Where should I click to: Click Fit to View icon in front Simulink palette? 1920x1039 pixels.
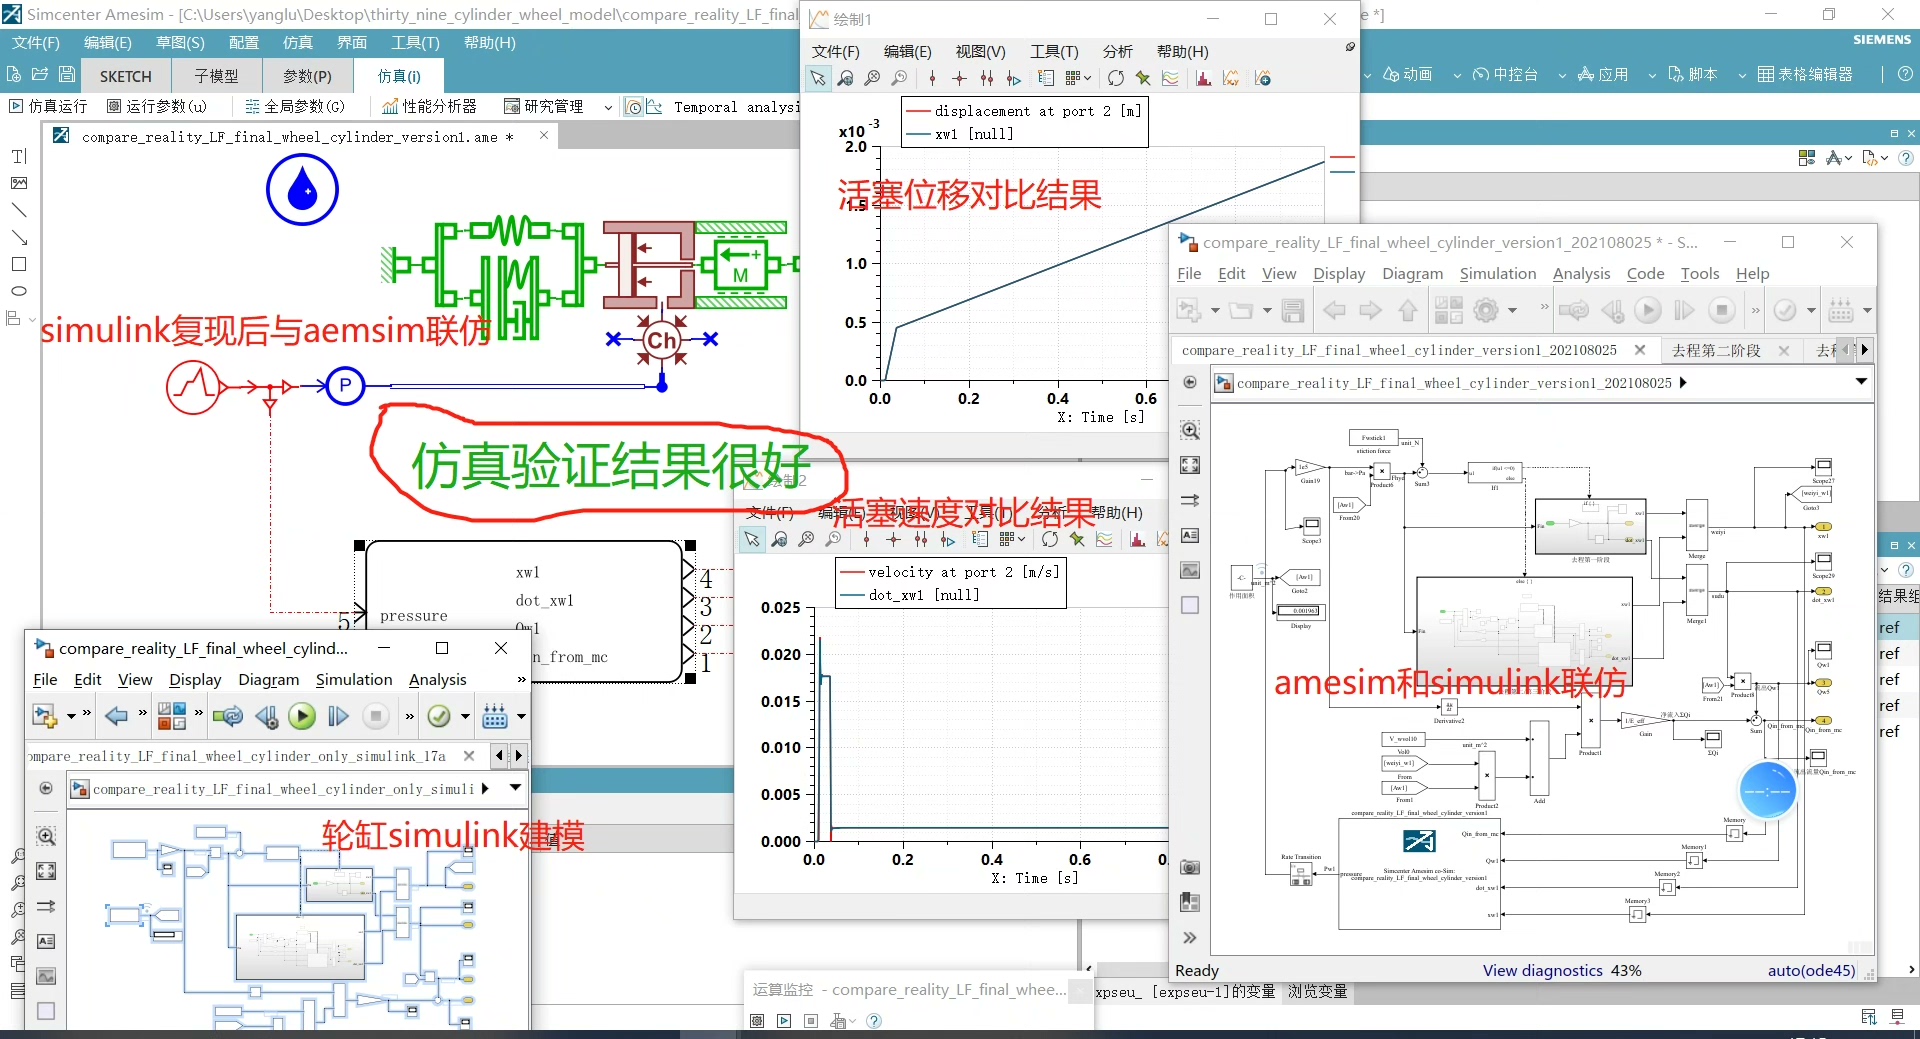pyautogui.click(x=46, y=871)
